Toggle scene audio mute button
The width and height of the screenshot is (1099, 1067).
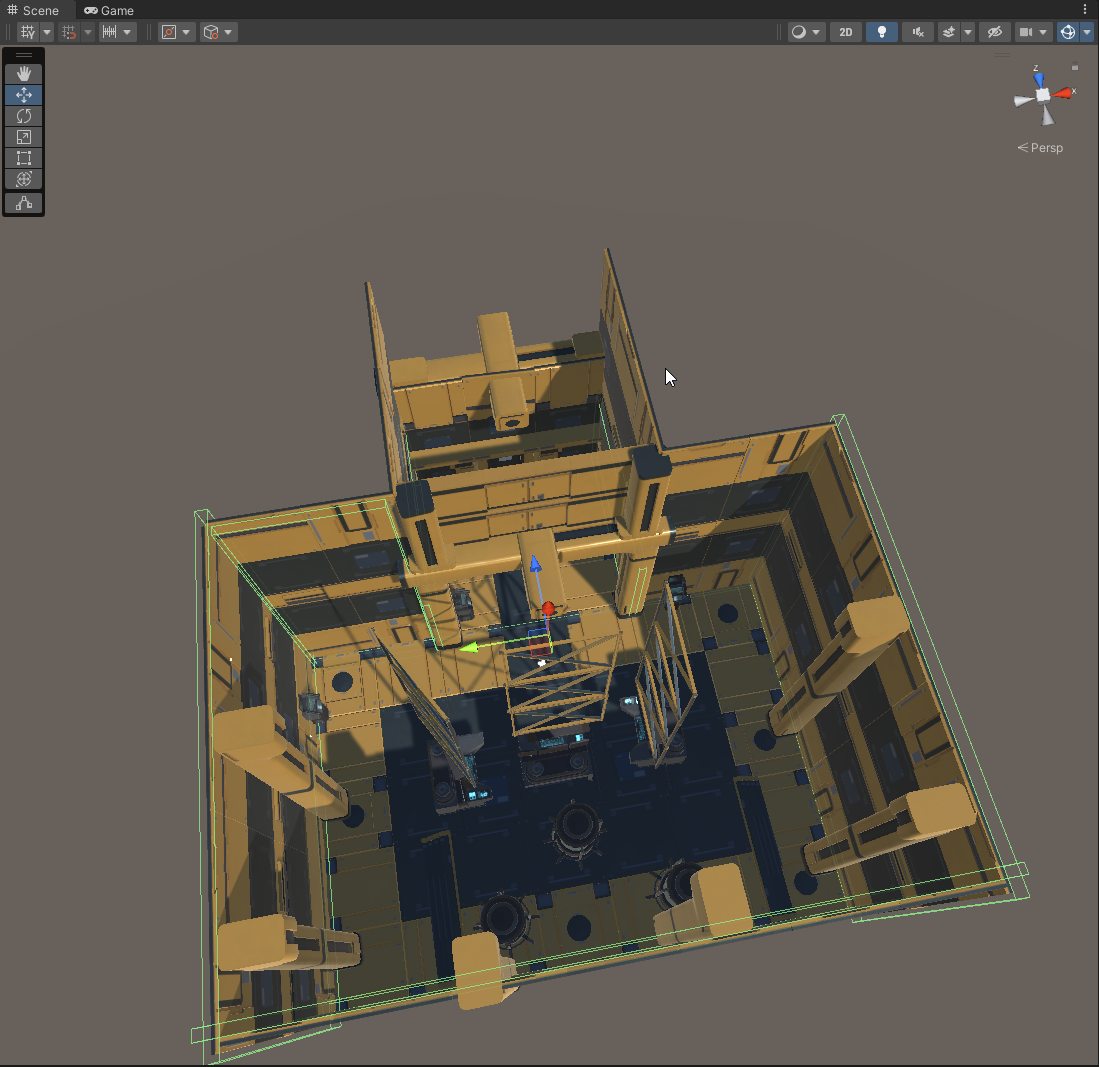coord(917,32)
